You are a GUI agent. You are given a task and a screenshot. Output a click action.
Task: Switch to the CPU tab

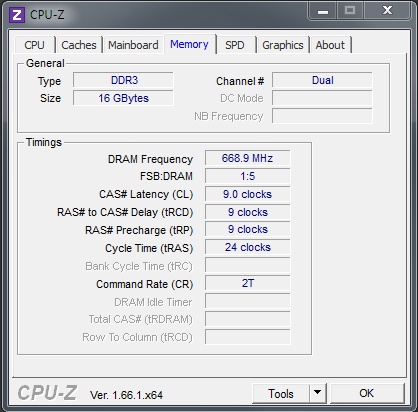coord(34,45)
